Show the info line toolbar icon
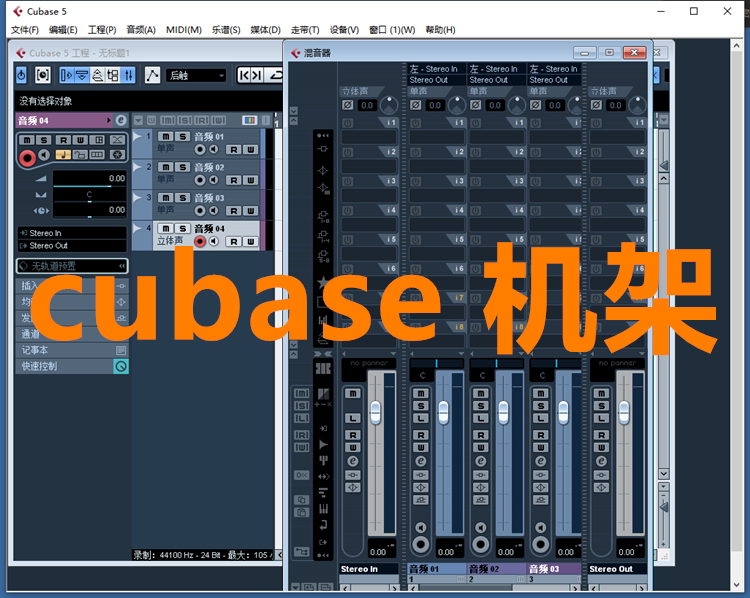Image resolution: width=750 pixels, height=598 pixels. [82, 75]
